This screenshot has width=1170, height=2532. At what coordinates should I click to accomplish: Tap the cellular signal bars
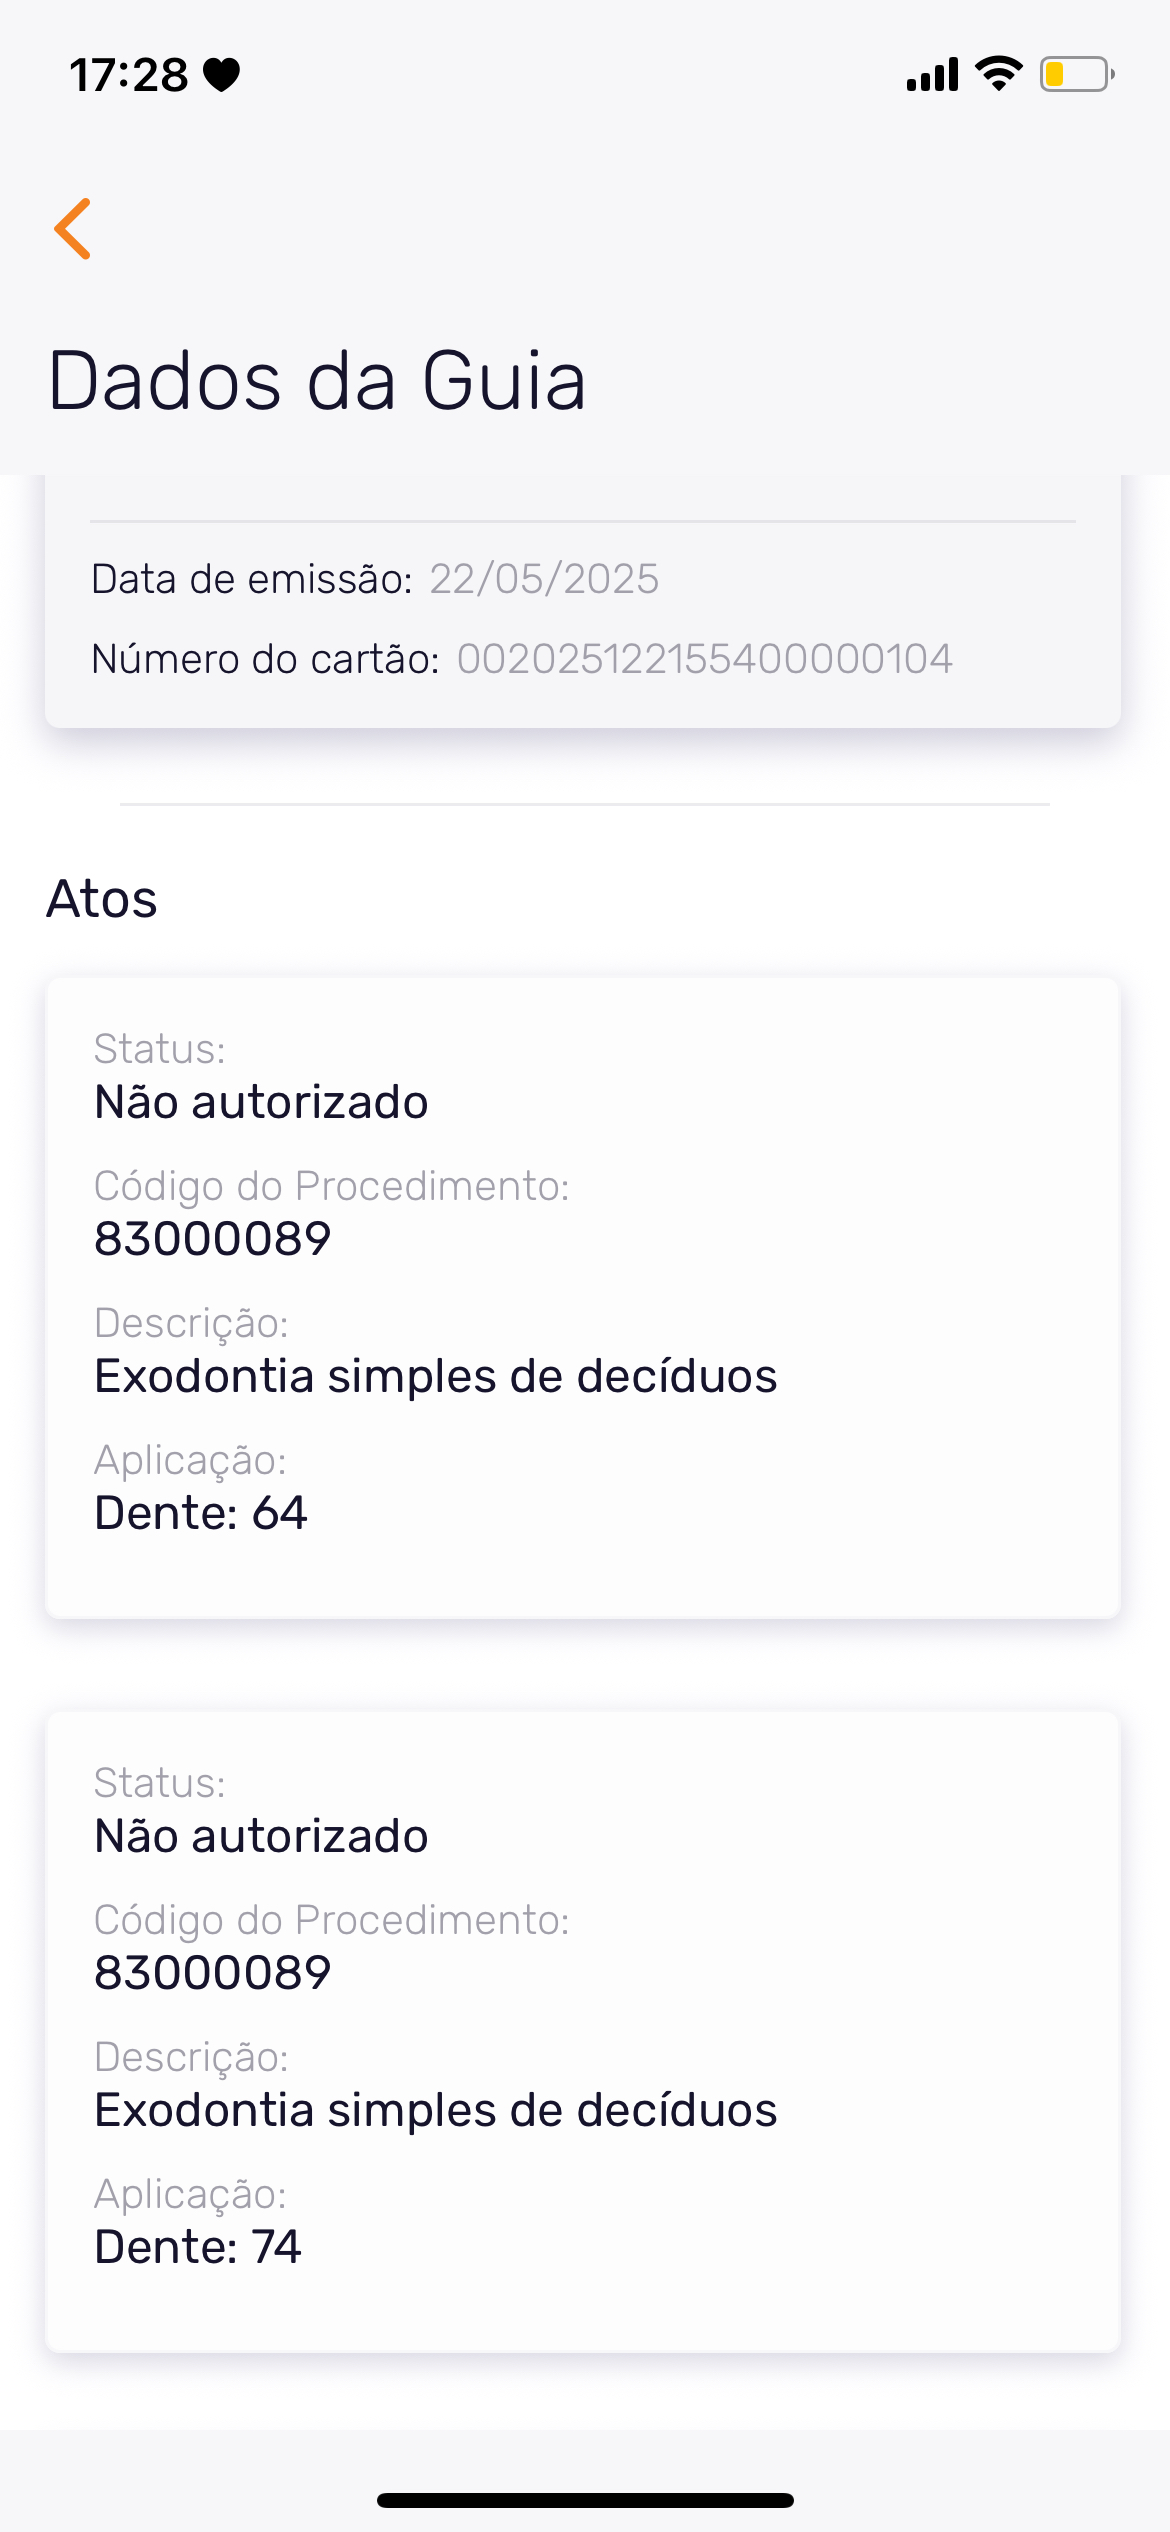point(932,75)
